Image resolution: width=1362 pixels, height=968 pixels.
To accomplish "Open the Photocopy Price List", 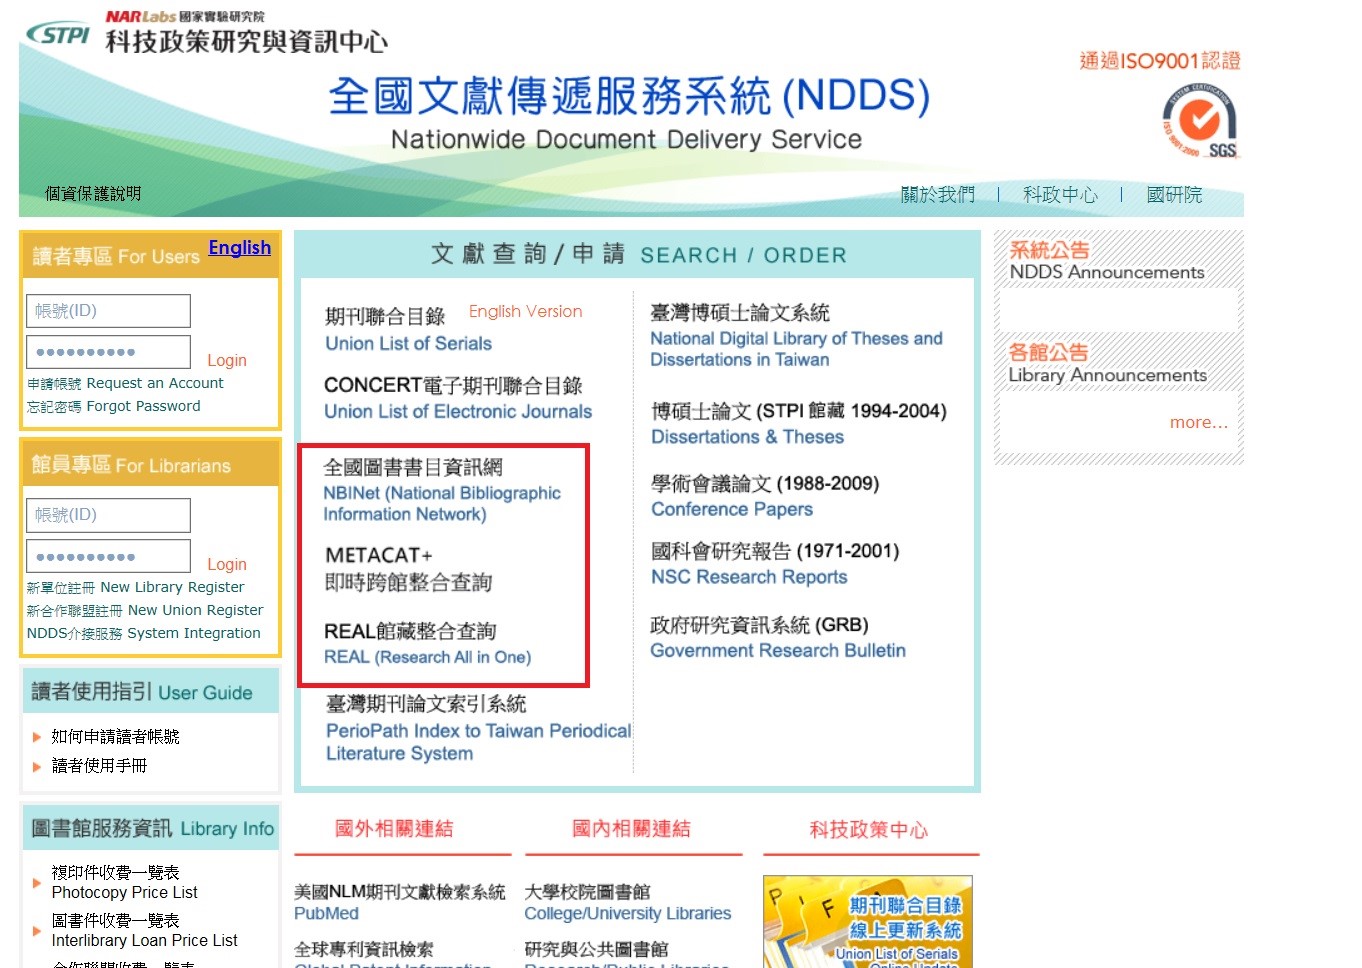I will pos(124,883).
